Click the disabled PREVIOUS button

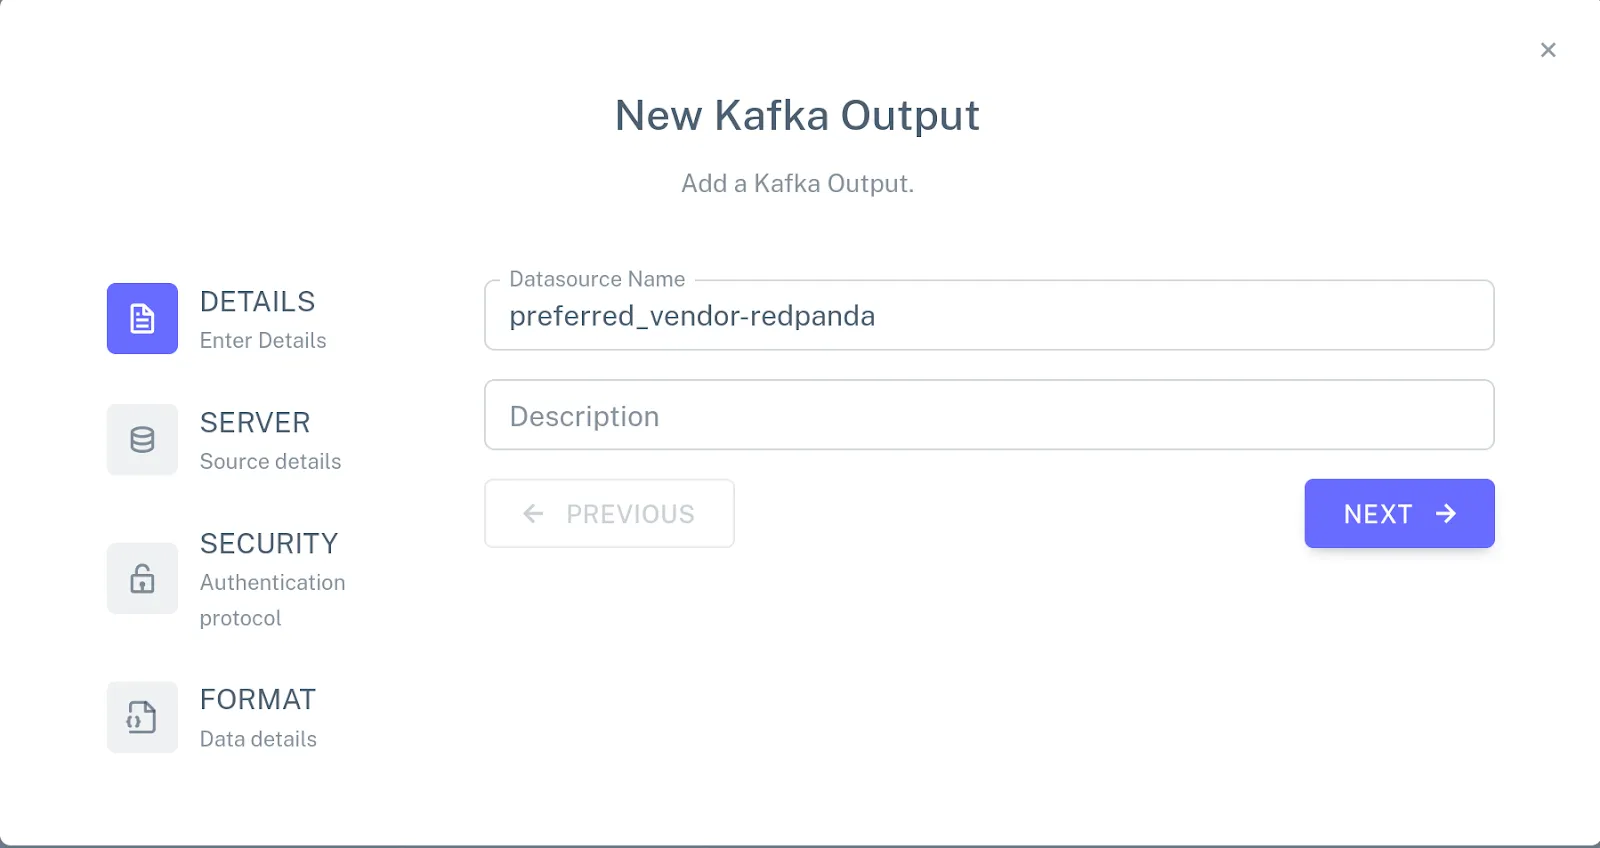[x=609, y=513]
